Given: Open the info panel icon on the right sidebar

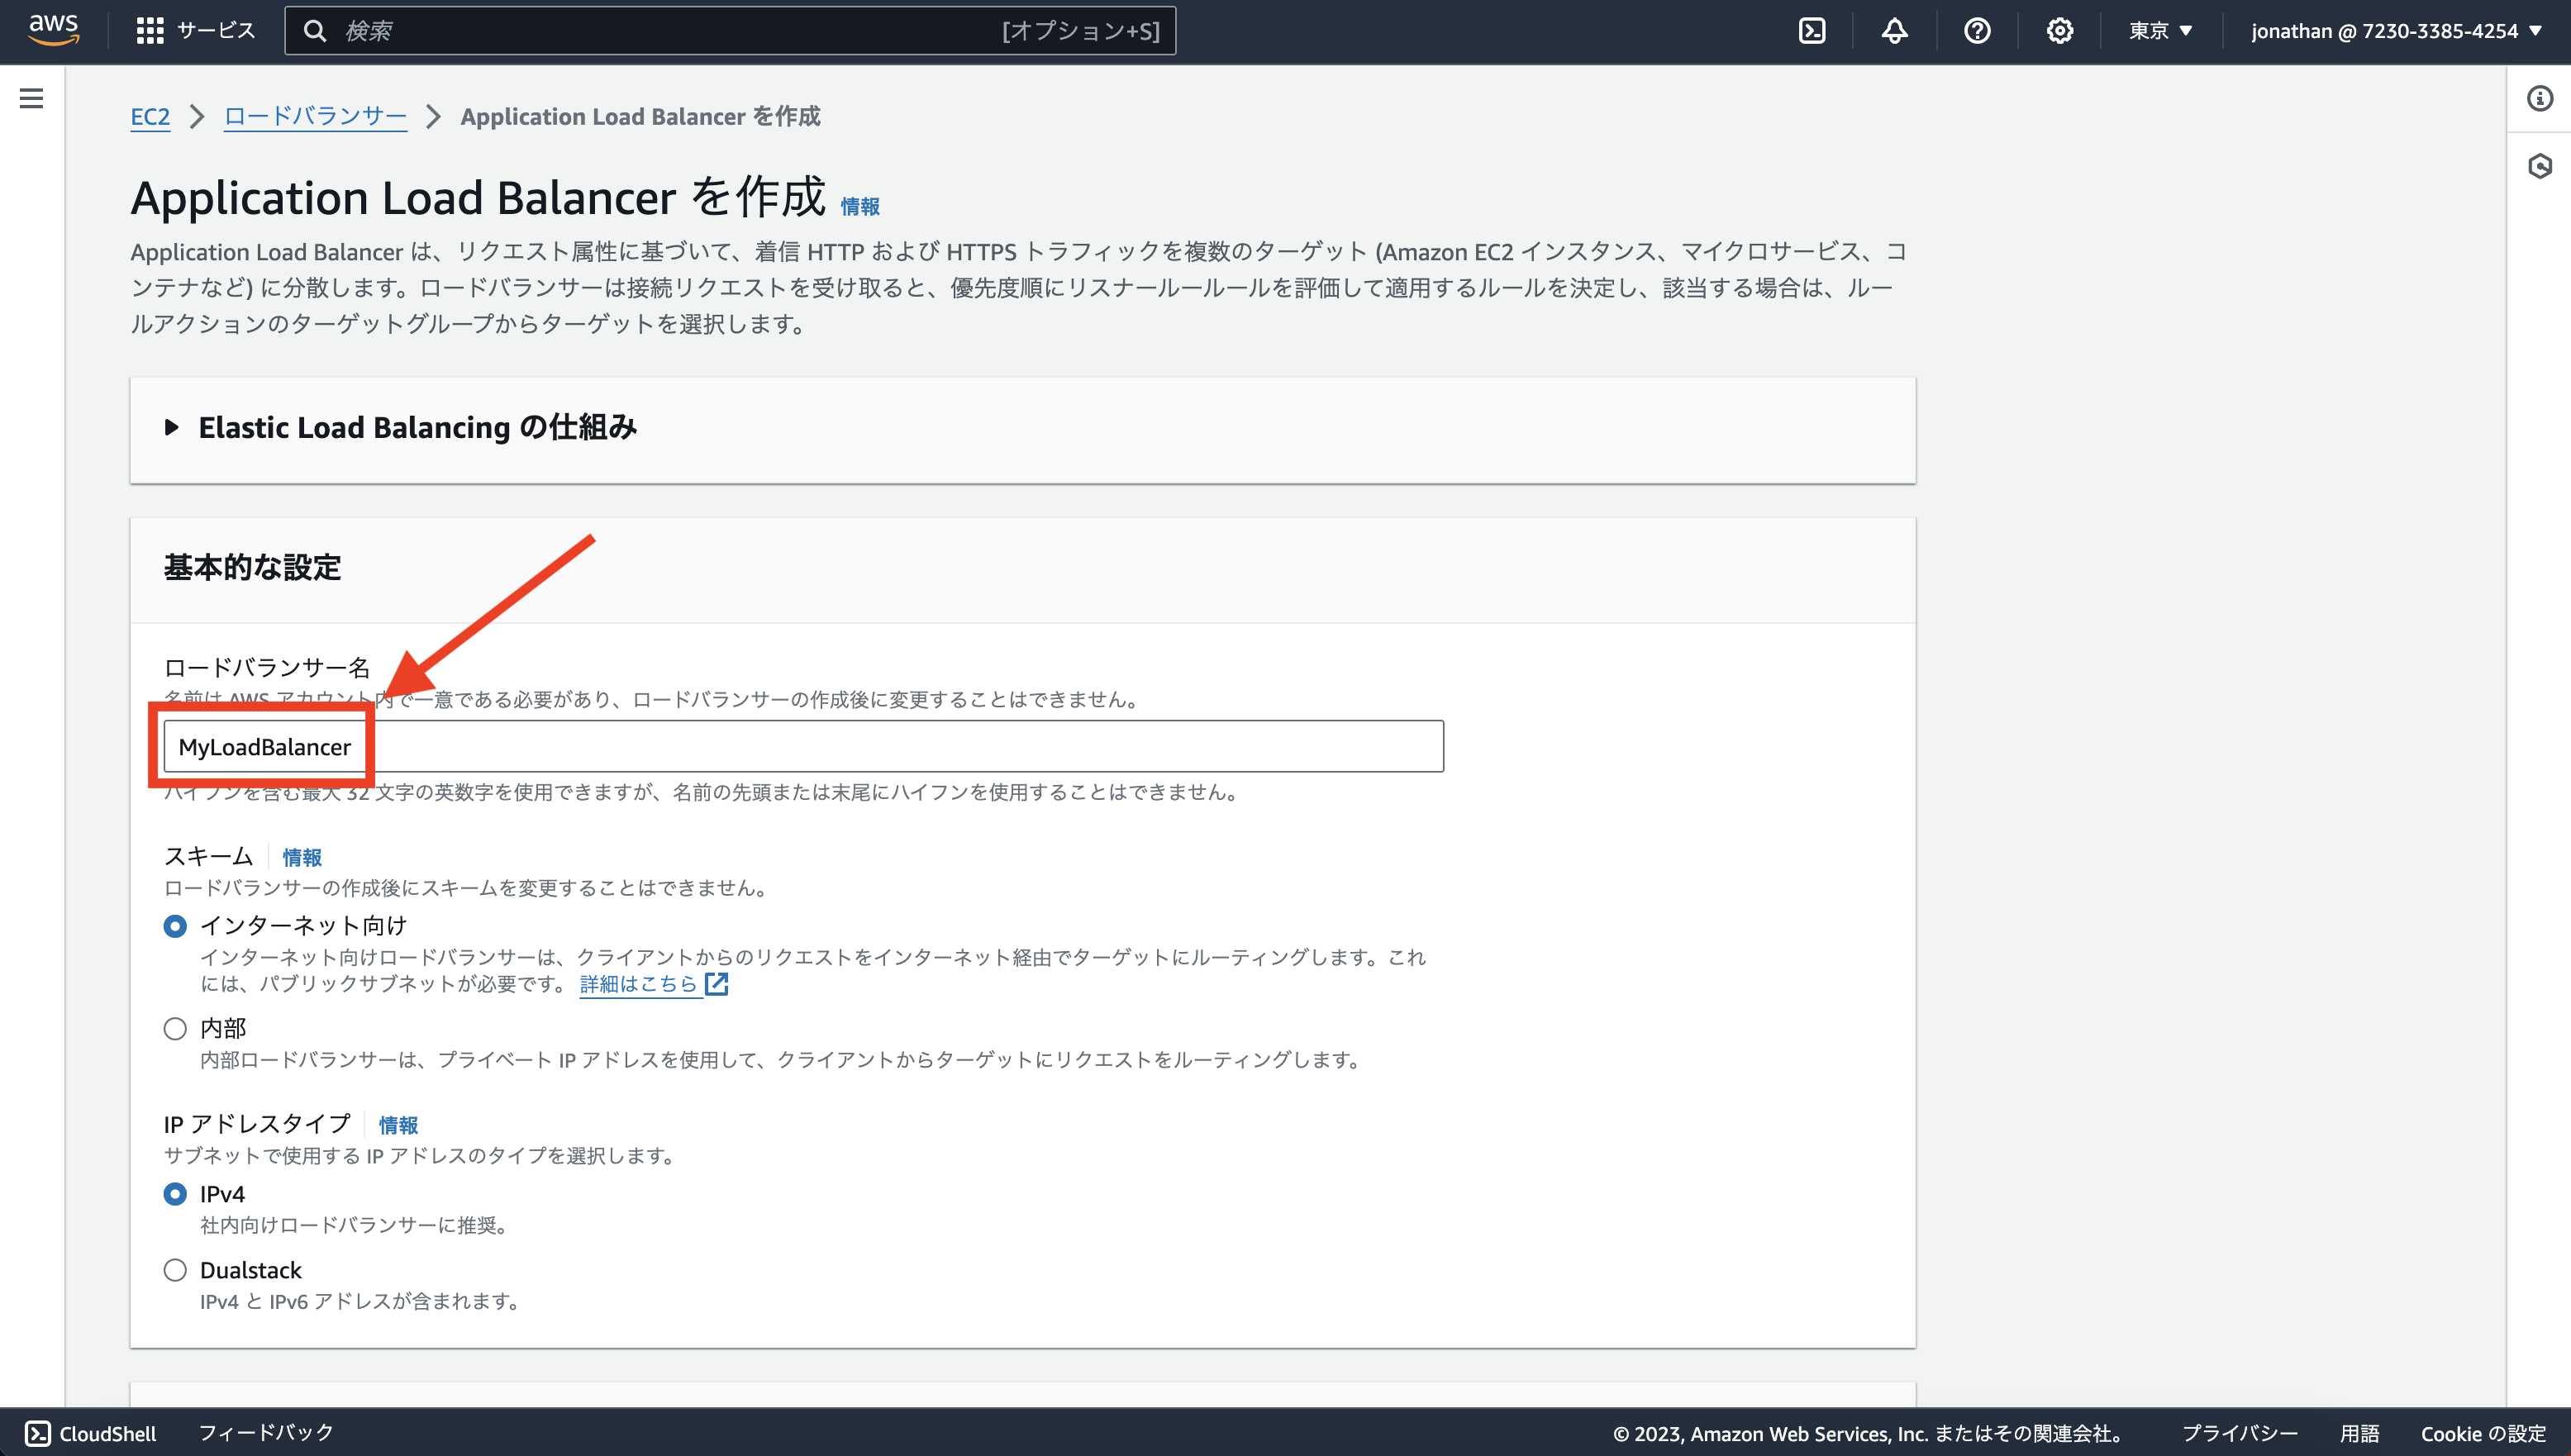Looking at the screenshot, I should tap(2539, 99).
